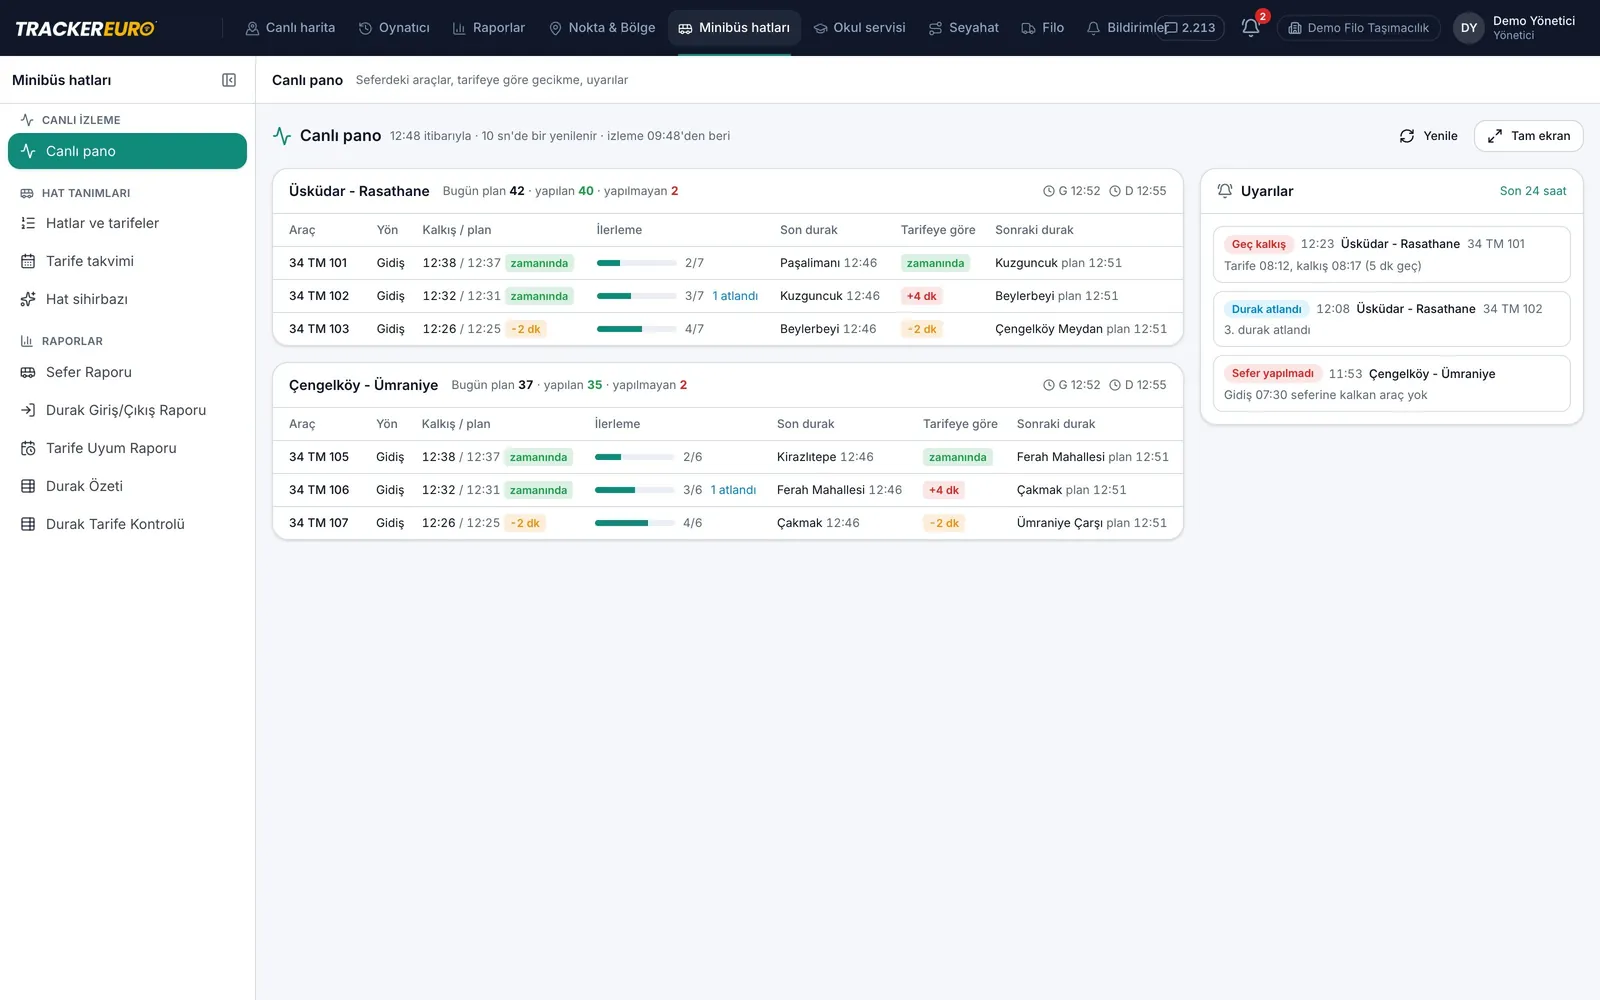Click the progress bar of 34 TM 103
The image size is (1600, 1000).
(636, 329)
